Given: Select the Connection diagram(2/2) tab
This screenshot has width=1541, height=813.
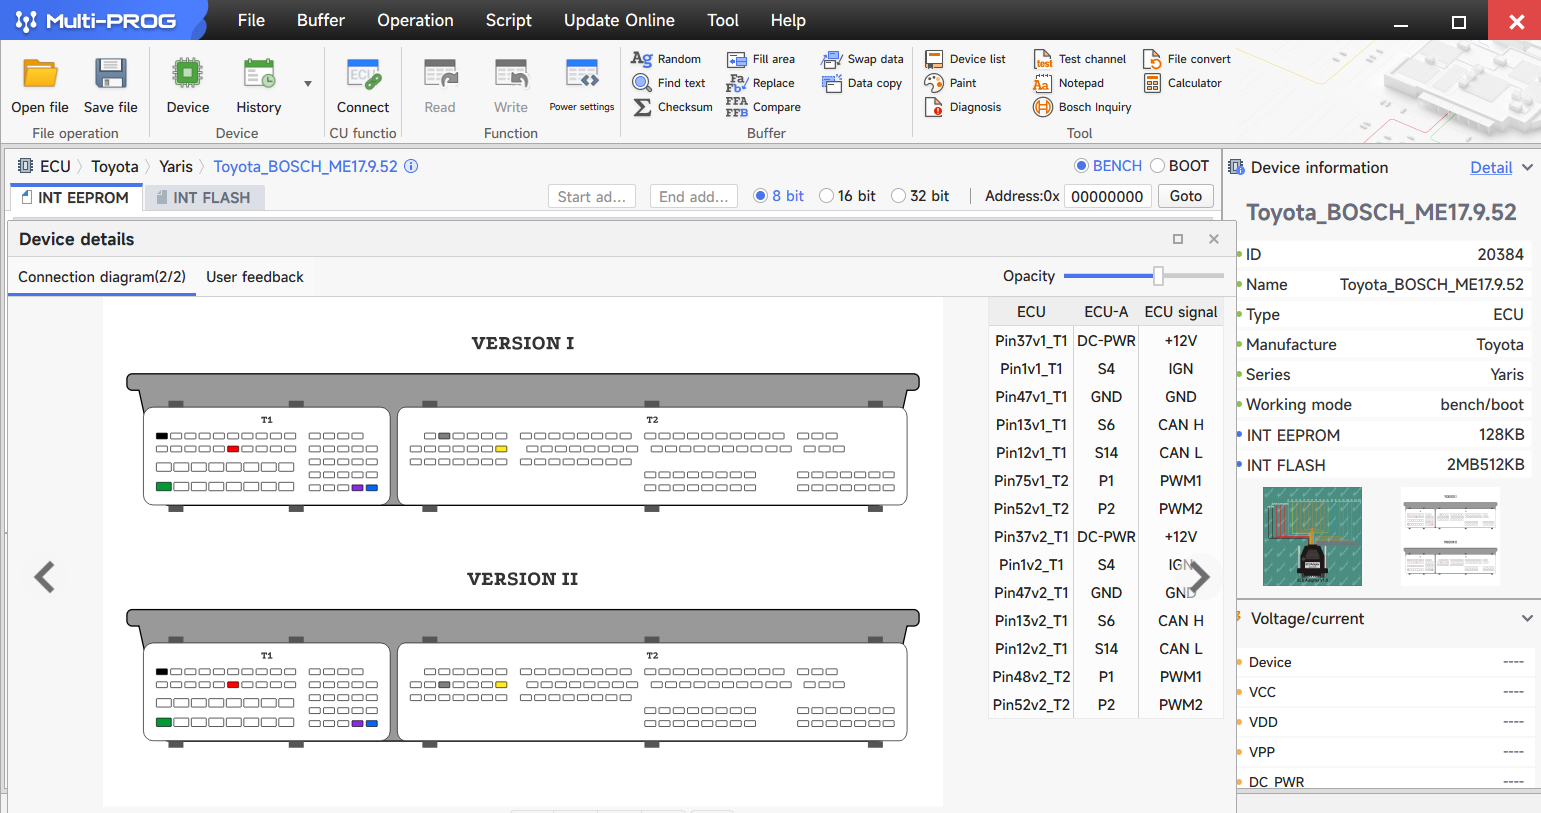Looking at the screenshot, I should [x=102, y=277].
